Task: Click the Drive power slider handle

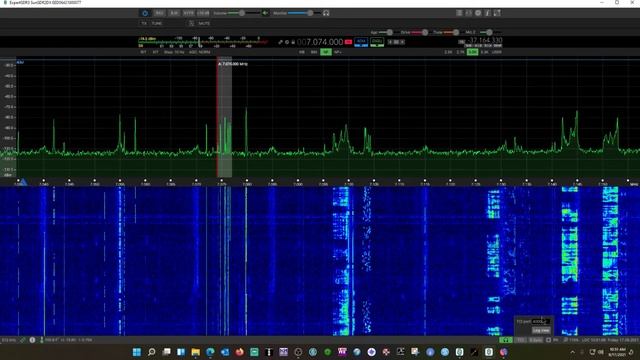Action: coord(425,32)
